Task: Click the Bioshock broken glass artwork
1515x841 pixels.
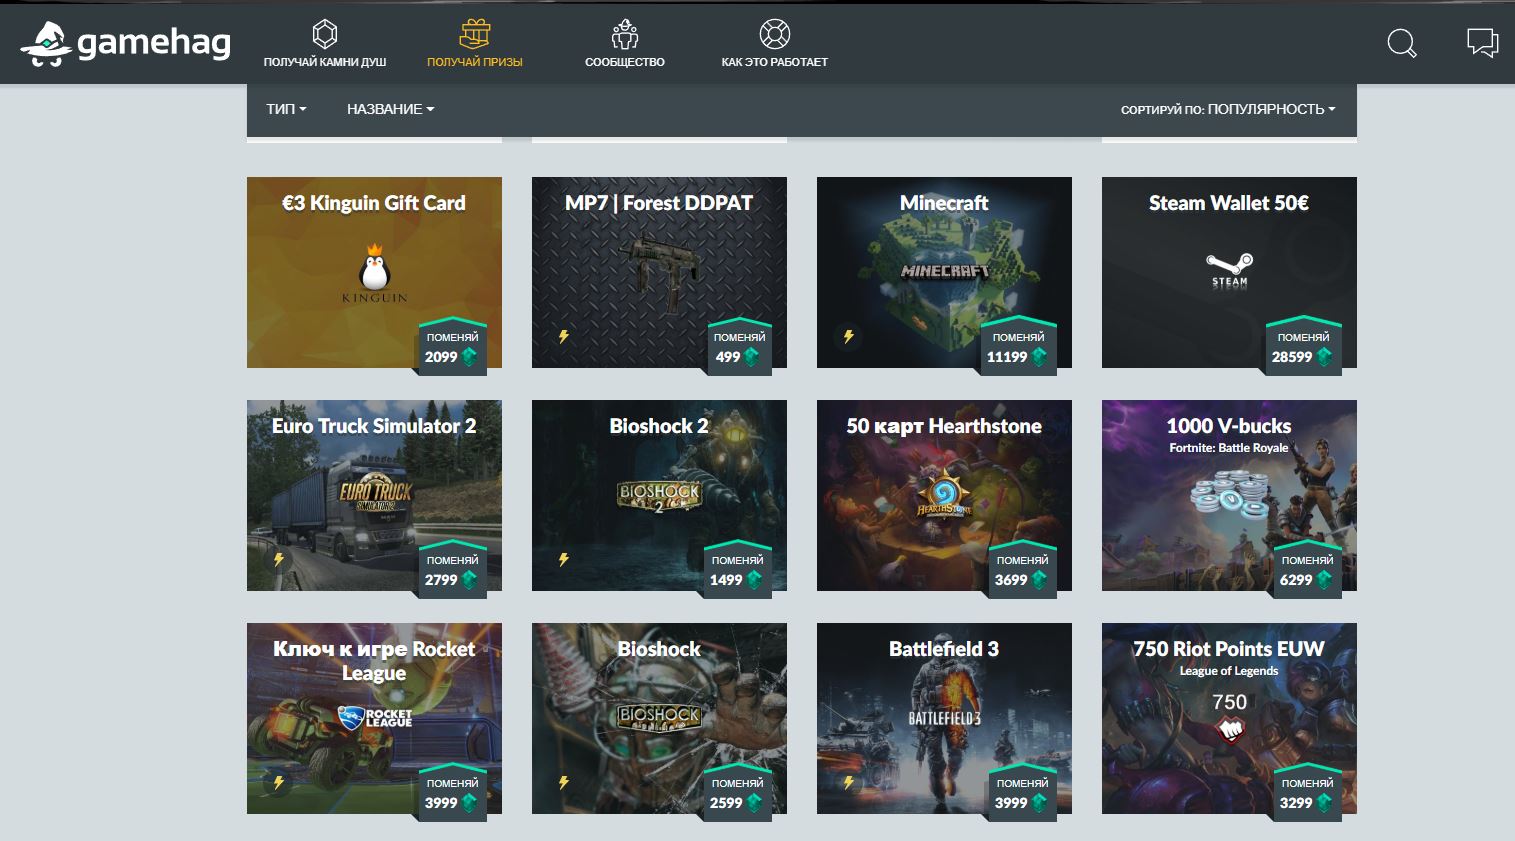Action: pos(659,717)
